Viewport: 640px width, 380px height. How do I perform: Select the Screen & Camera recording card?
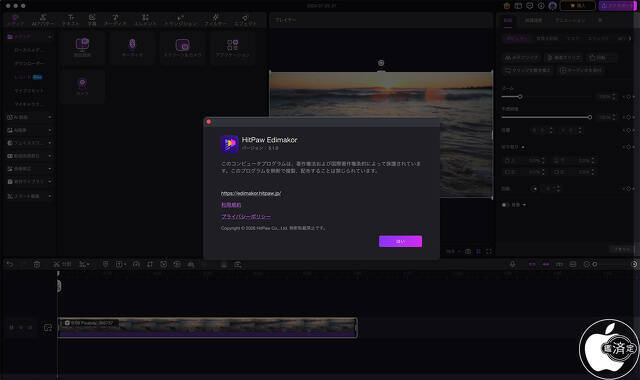click(x=182, y=47)
